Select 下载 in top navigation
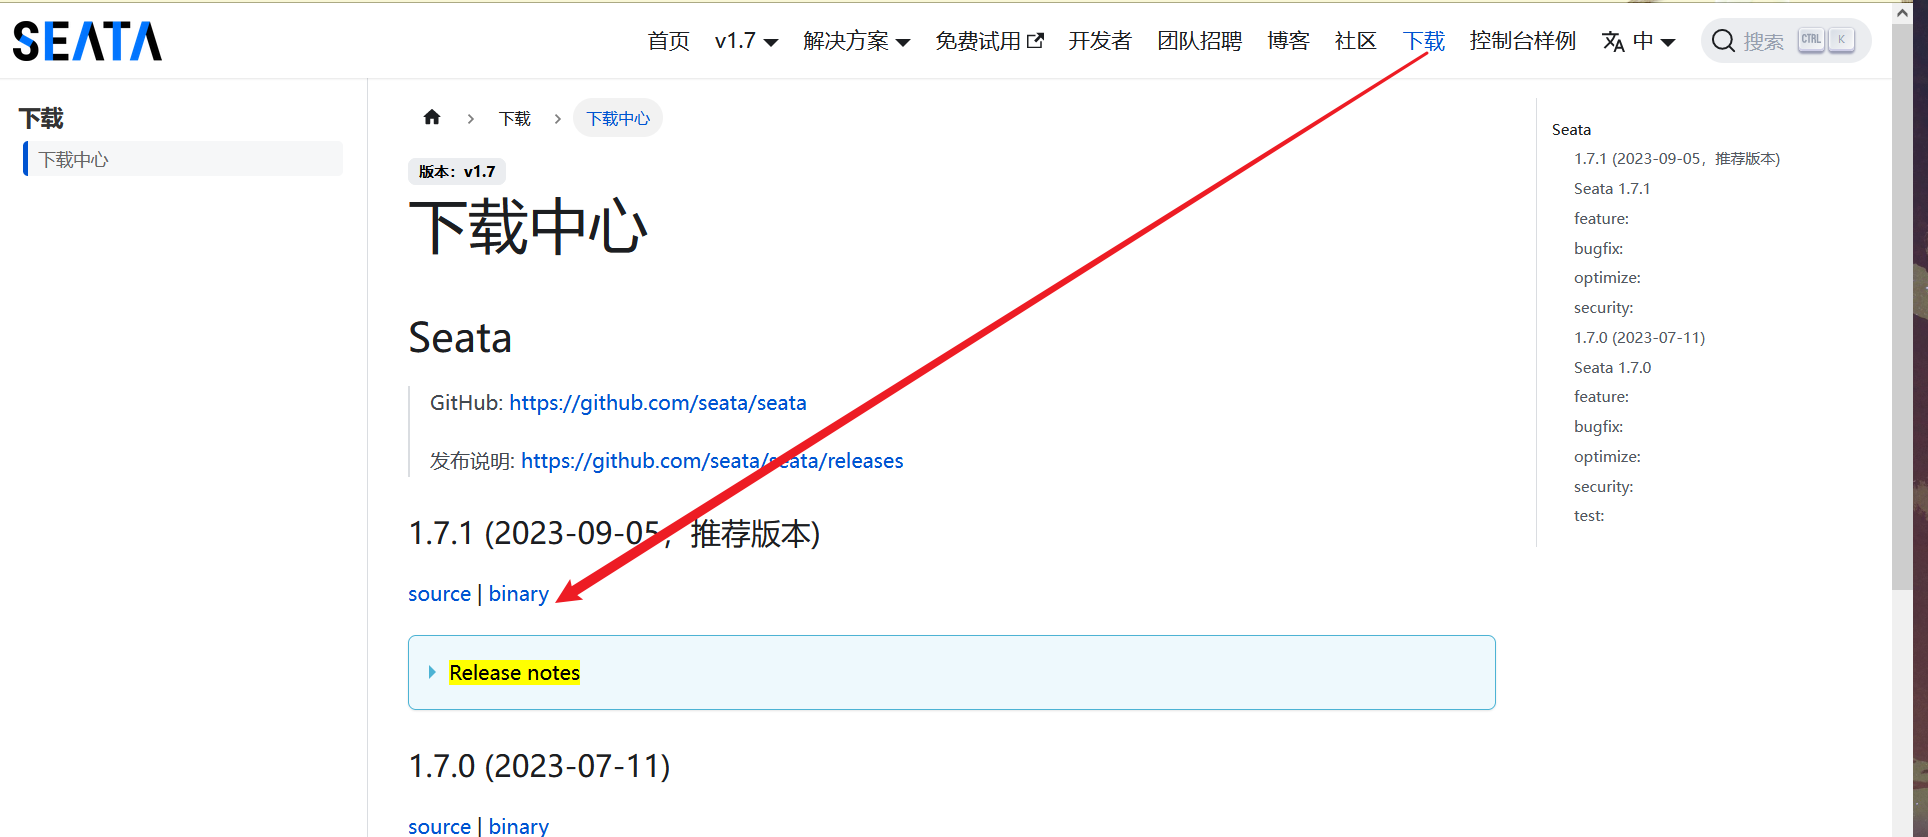1928x837 pixels. (x=1424, y=41)
